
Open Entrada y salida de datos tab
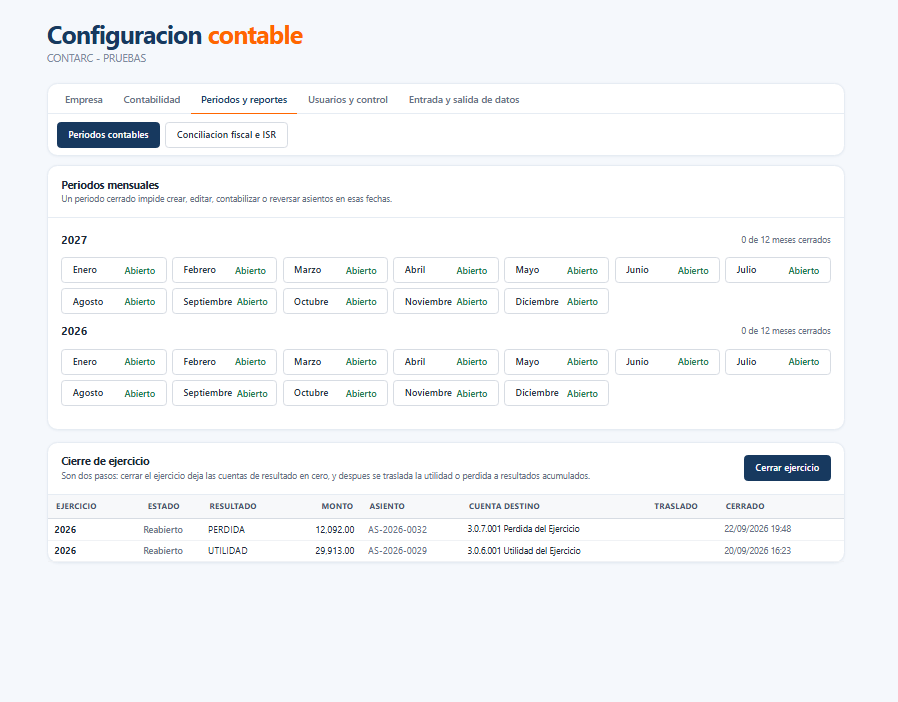pos(464,100)
